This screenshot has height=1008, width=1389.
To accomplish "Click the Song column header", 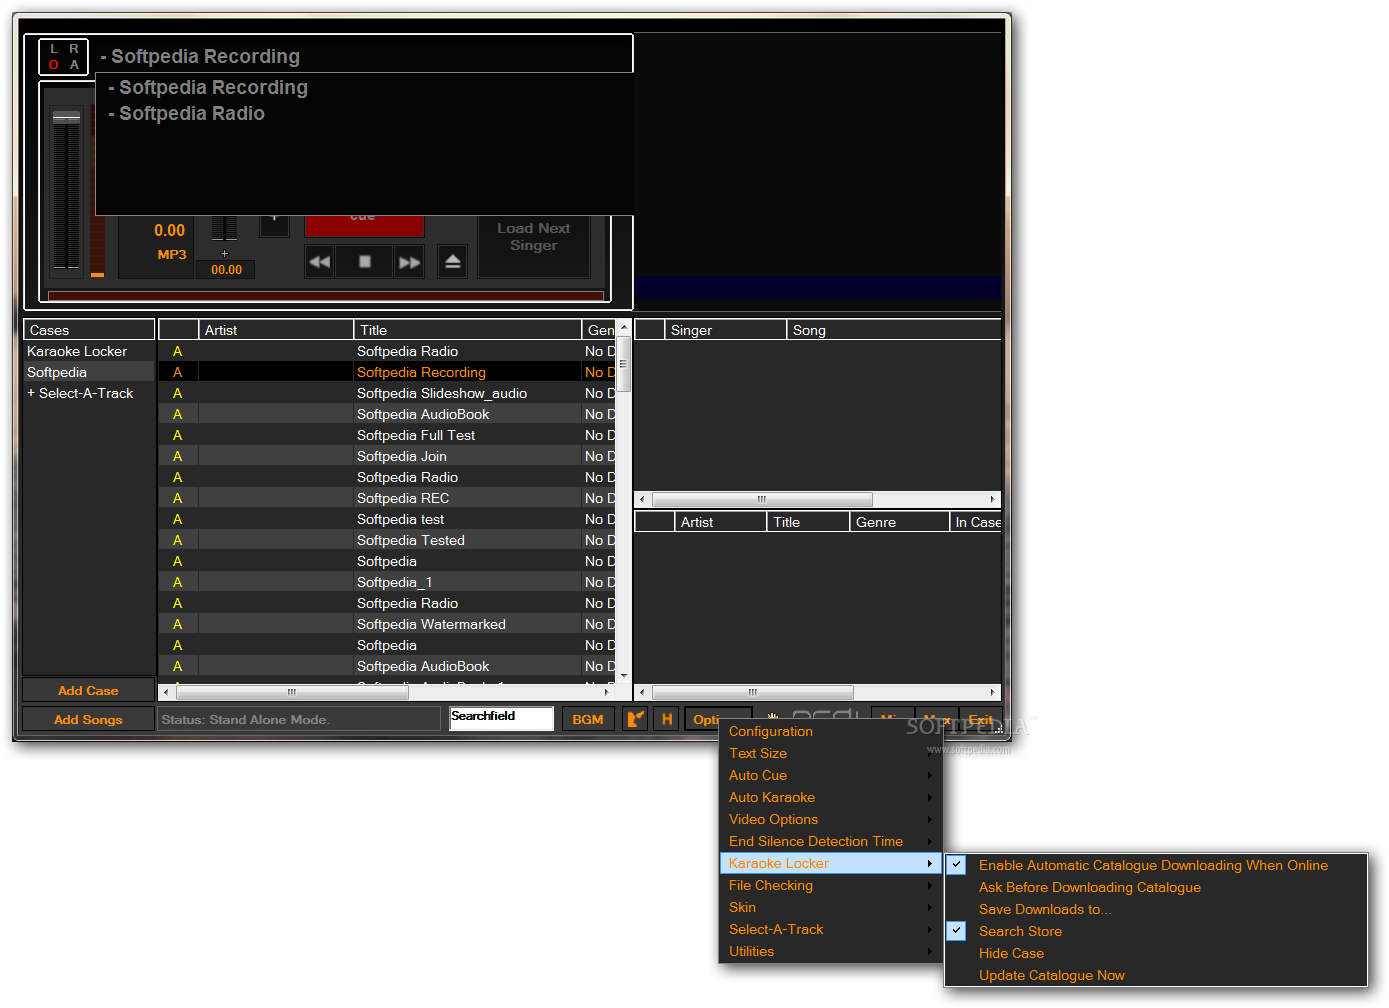I will (x=893, y=330).
